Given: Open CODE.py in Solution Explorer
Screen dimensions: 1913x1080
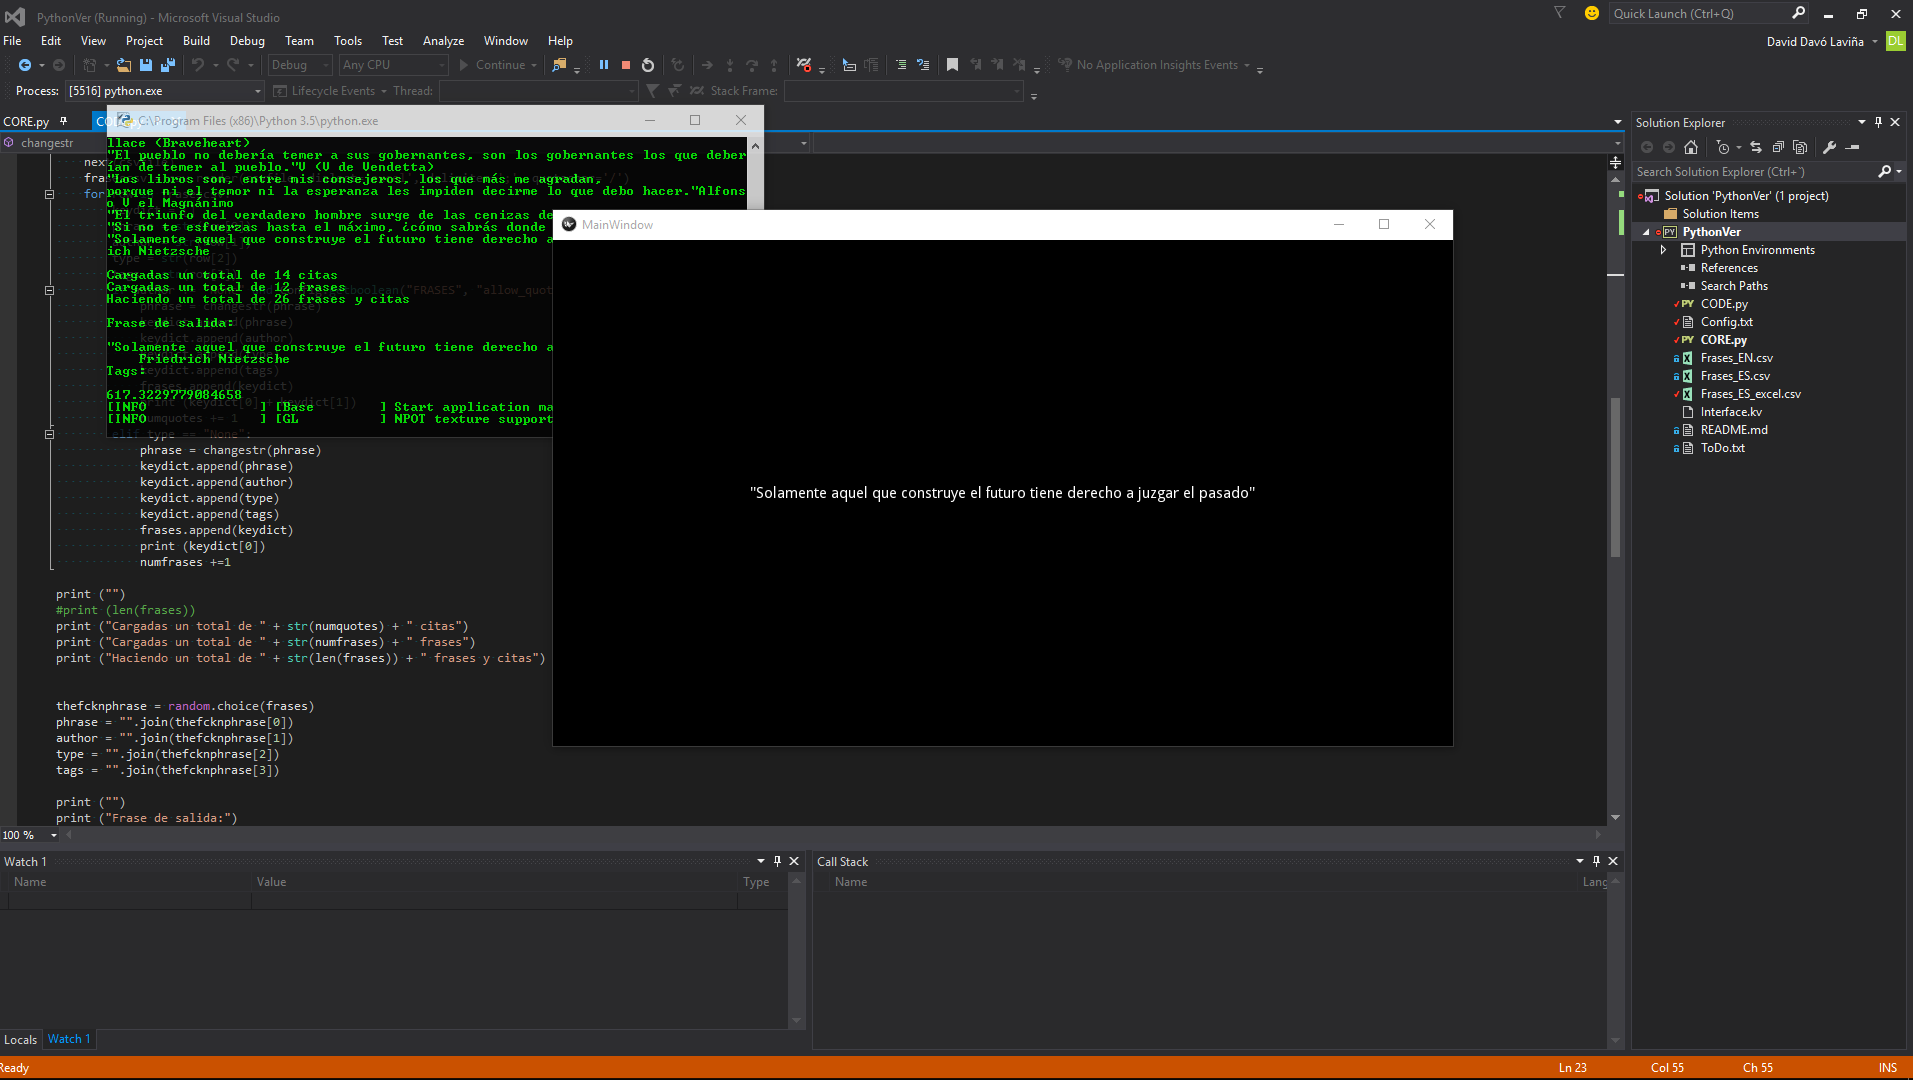Looking at the screenshot, I should [x=1724, y=304].
